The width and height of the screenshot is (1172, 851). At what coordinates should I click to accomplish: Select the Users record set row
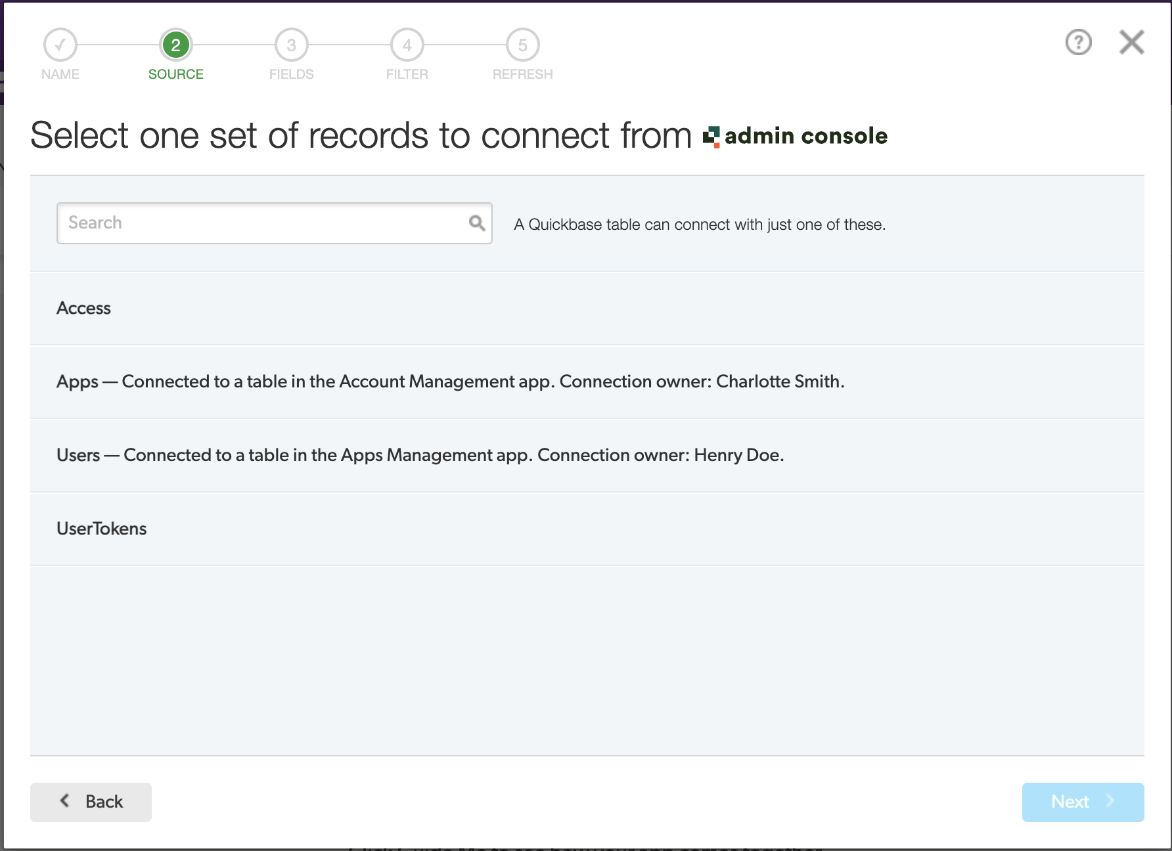pos(587,455)
